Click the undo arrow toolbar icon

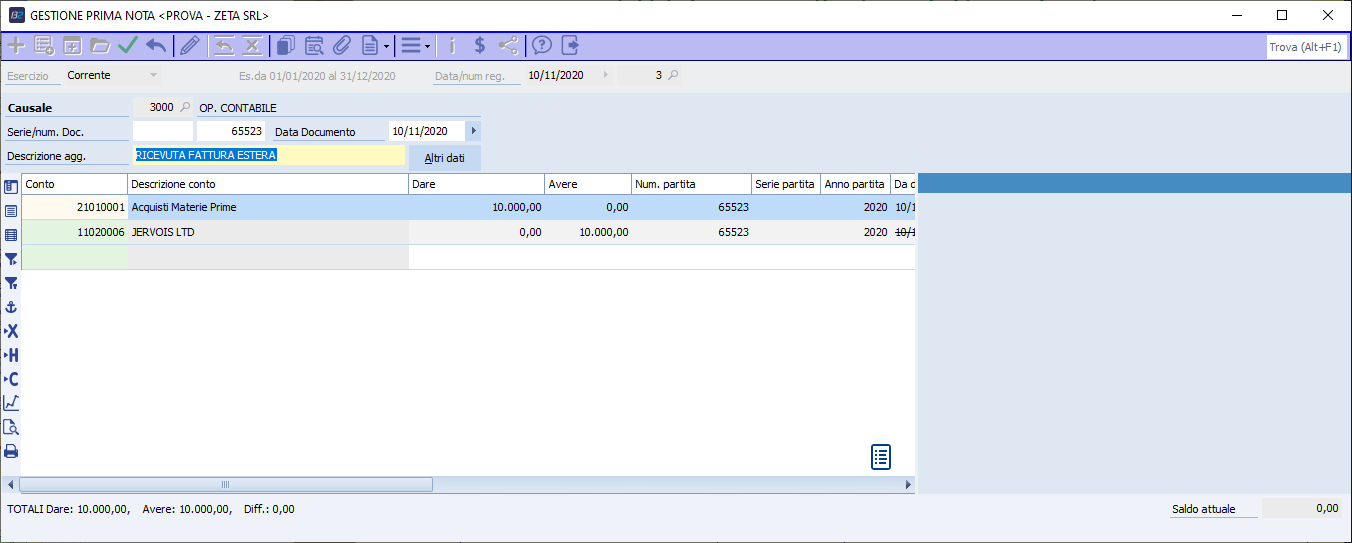pos(156,45)
